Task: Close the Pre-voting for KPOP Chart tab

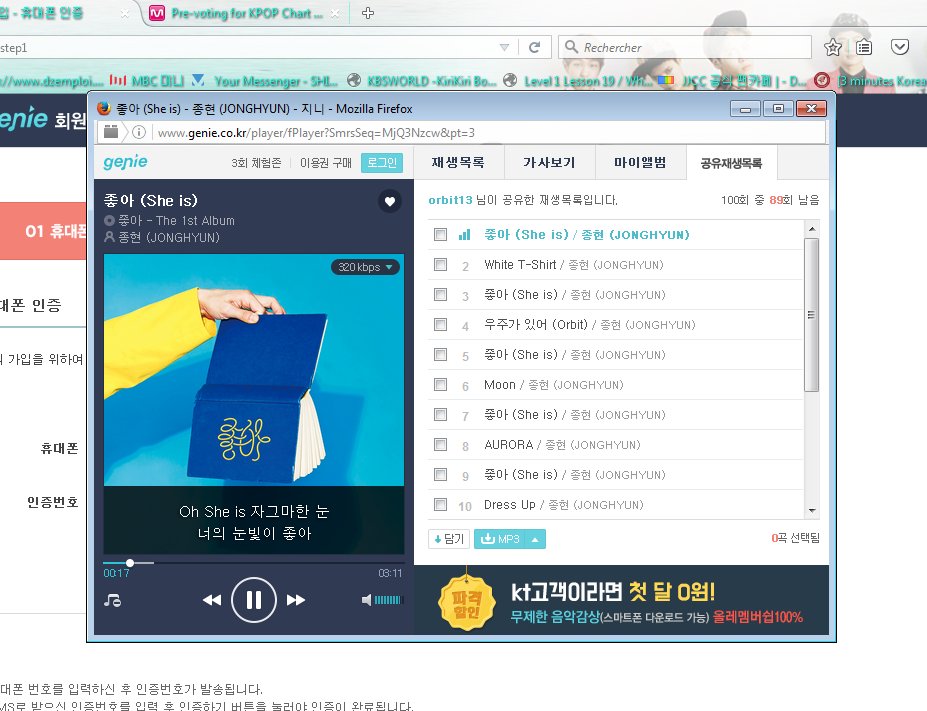Action: tap(335, 13)
